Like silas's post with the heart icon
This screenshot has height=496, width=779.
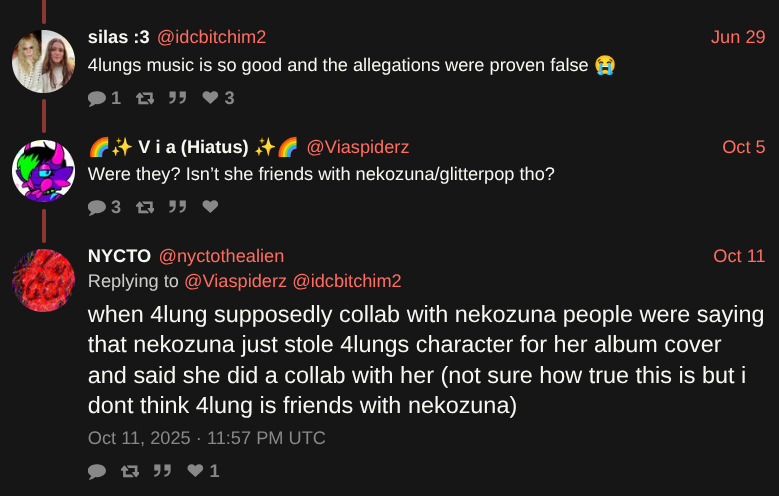[x=210, y=98]
